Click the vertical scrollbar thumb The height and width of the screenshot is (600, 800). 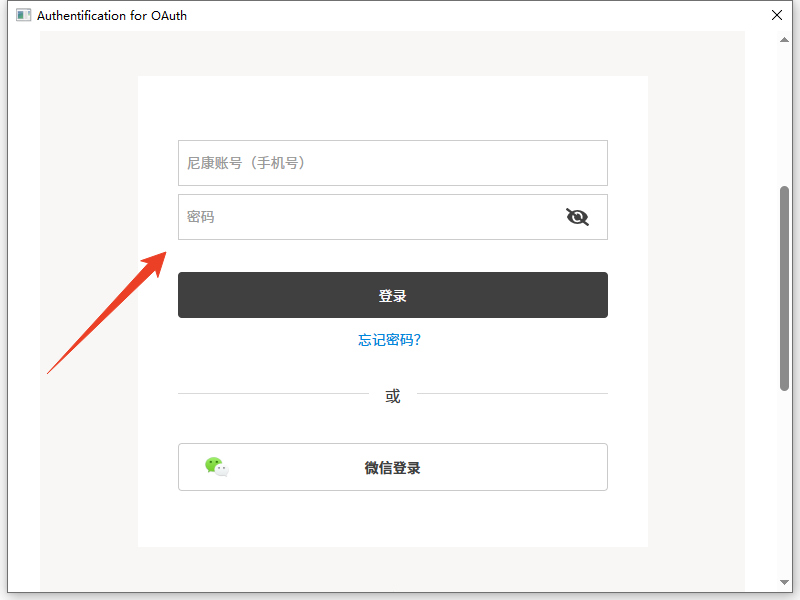pos(785,288)
